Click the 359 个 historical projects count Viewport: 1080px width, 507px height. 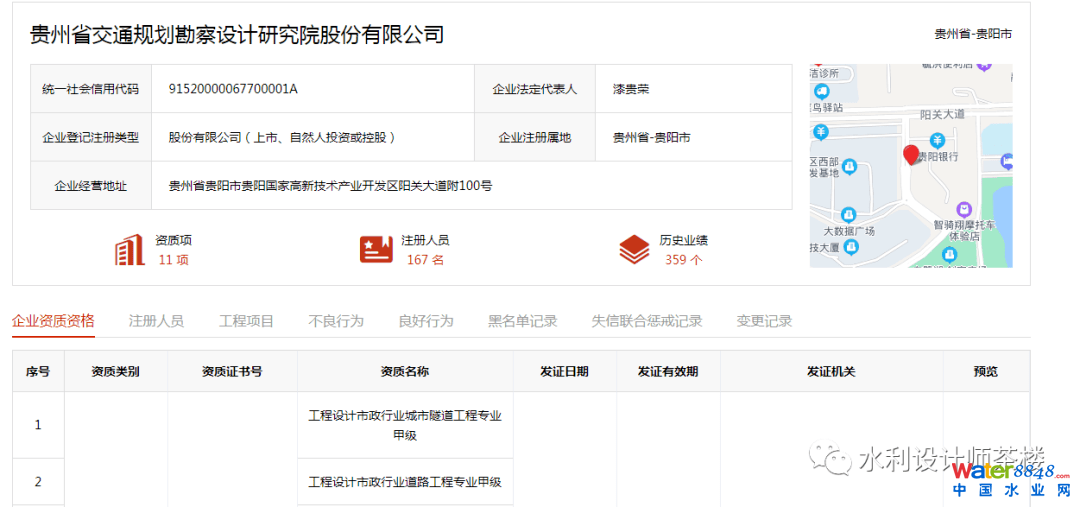(683, 260)
